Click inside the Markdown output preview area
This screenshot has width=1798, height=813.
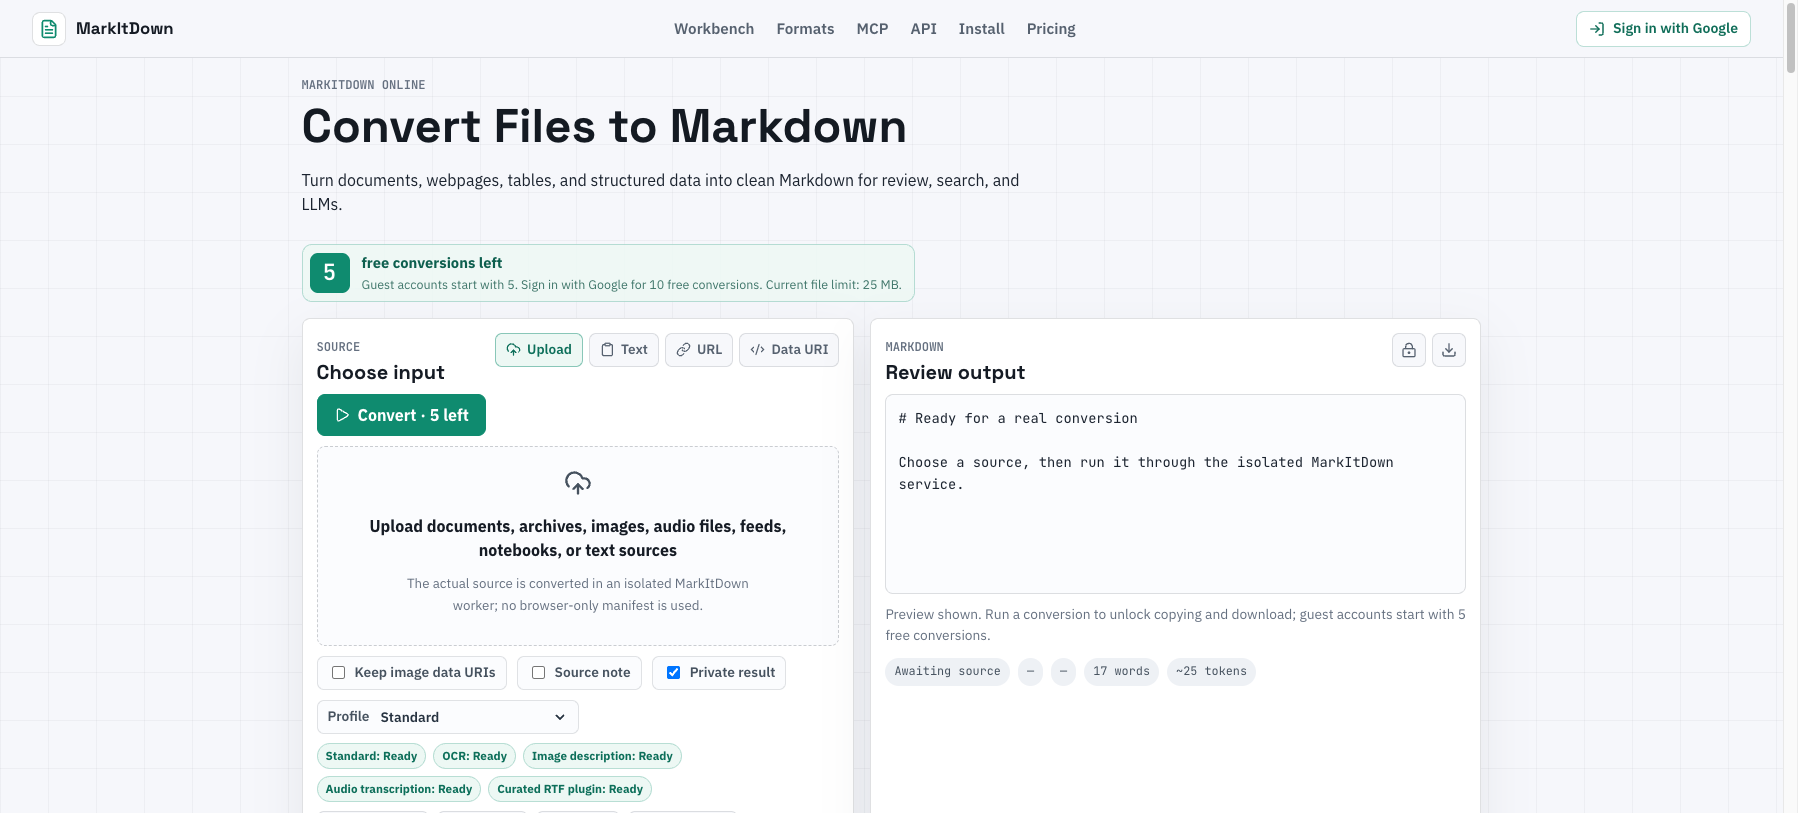(x=1175, y=494)
